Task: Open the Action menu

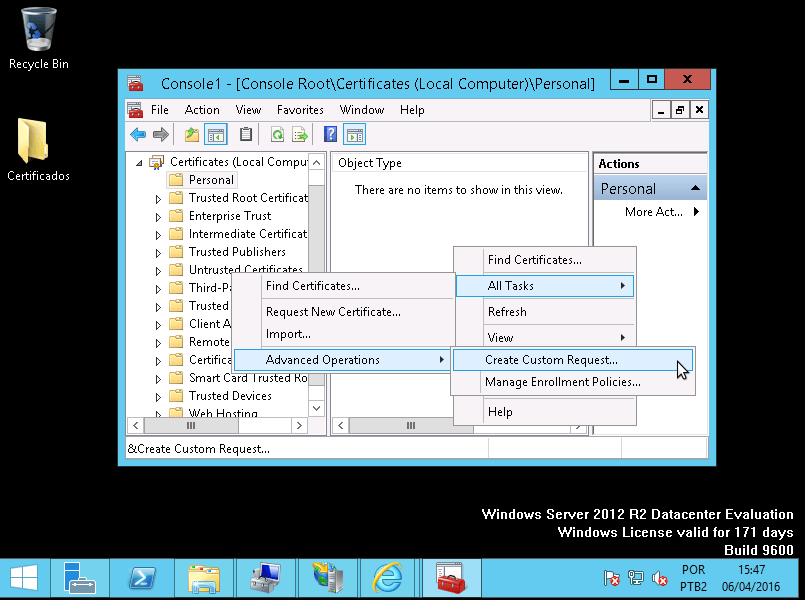Action: pos(202,110)
